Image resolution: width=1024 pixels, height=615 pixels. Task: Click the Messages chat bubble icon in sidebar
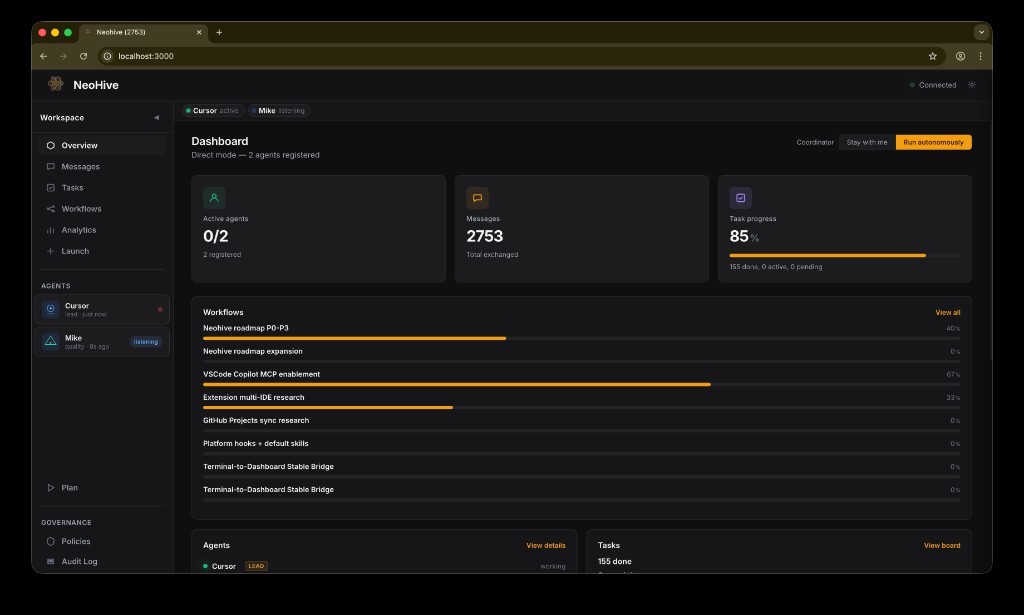(50, 166)
